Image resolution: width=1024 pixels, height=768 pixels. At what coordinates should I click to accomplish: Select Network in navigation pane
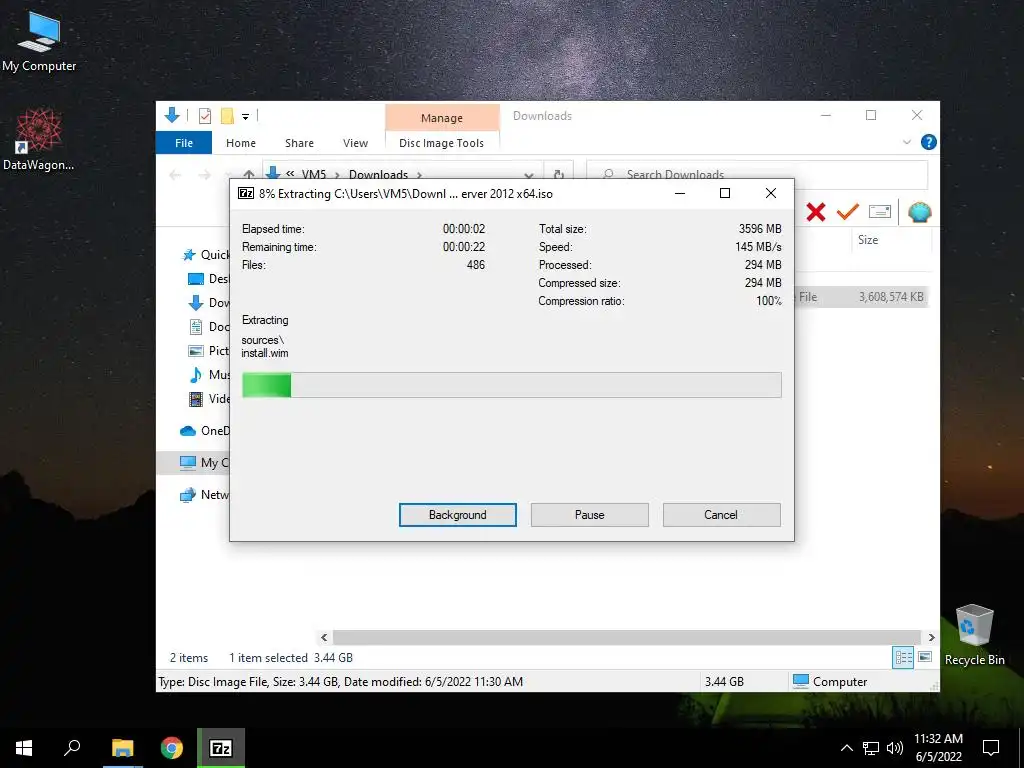pyautogui.click(x=204, y=494)
